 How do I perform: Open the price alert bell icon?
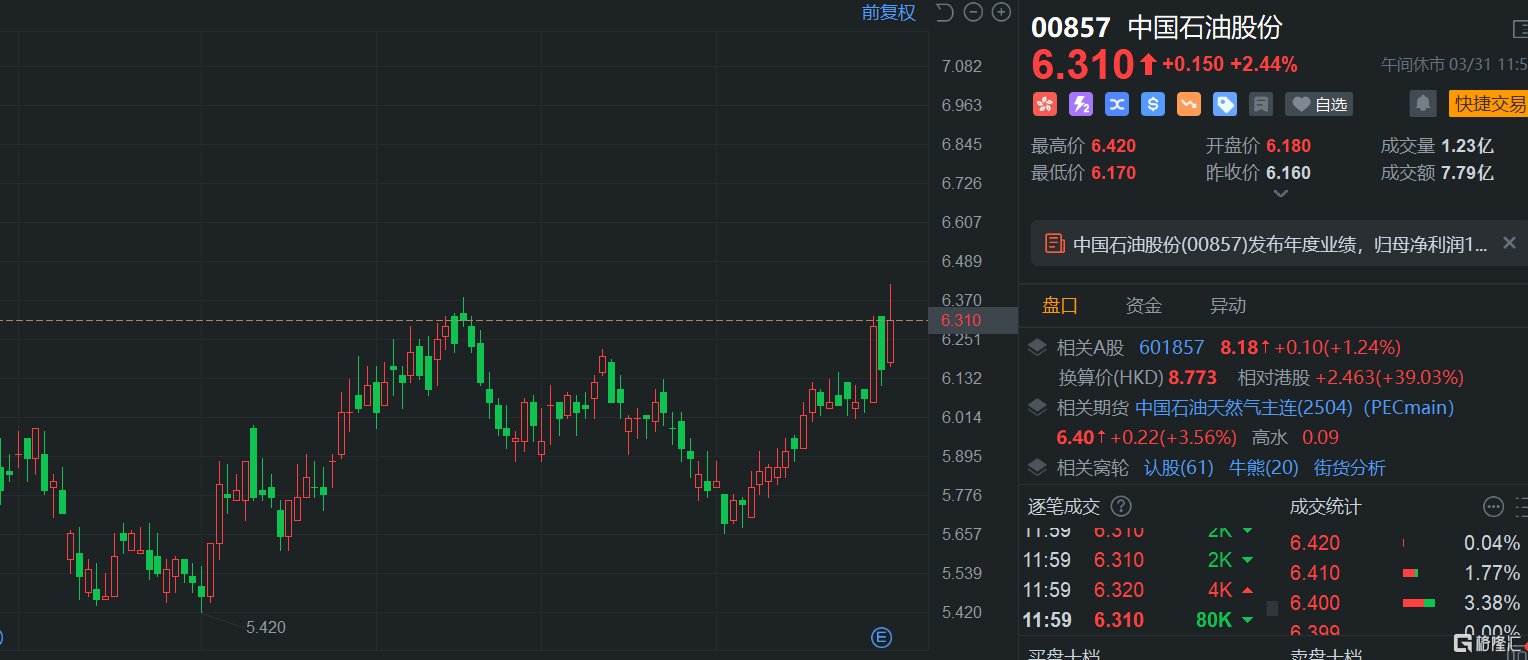[x=1422, y=103]
